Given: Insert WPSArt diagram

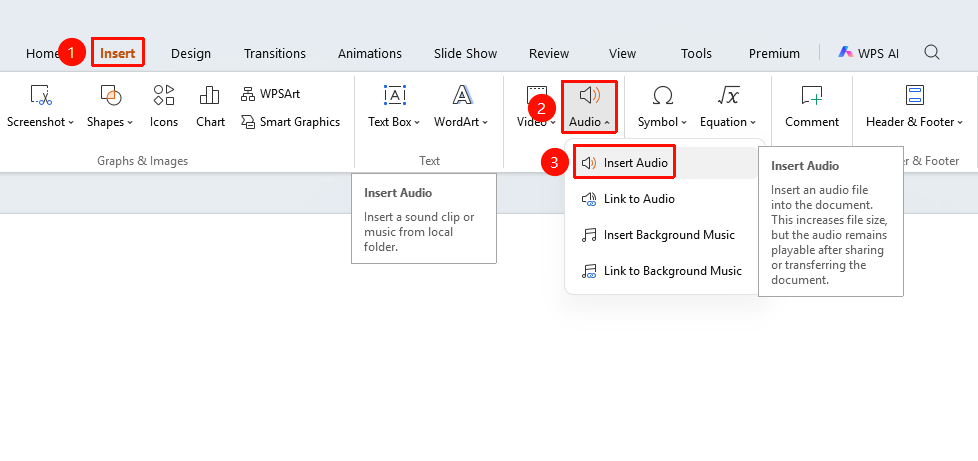Looking at the screenshot, I should [x=270, y=94].
